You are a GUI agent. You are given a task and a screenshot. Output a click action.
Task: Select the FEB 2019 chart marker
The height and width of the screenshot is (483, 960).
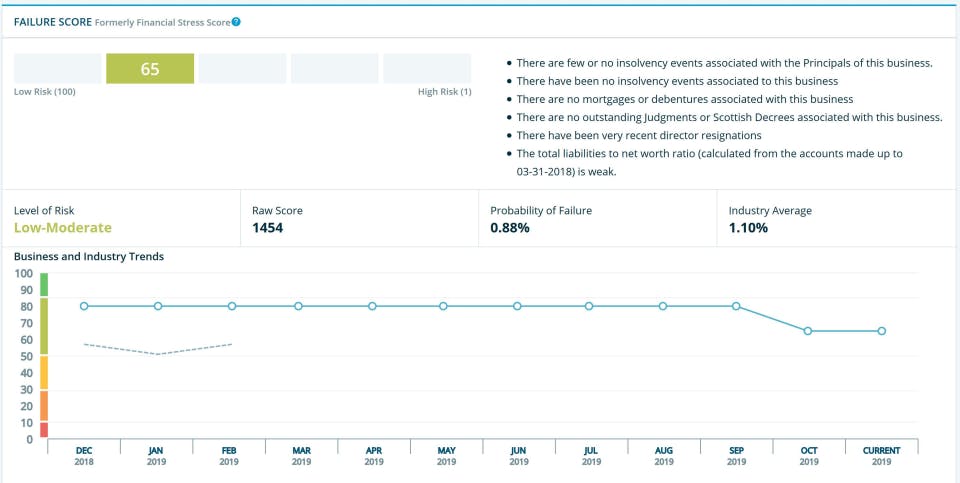point(232,306)
